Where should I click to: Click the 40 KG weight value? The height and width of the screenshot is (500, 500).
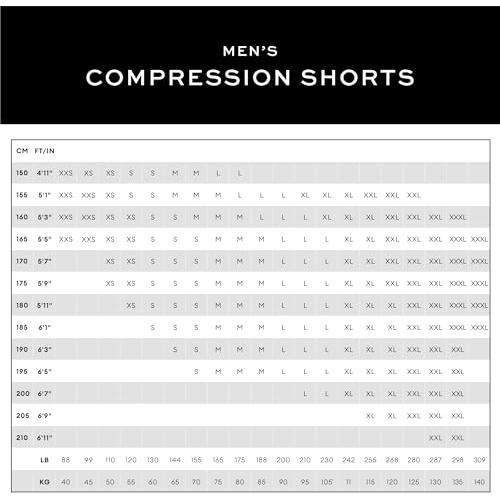tap(66, 482)
